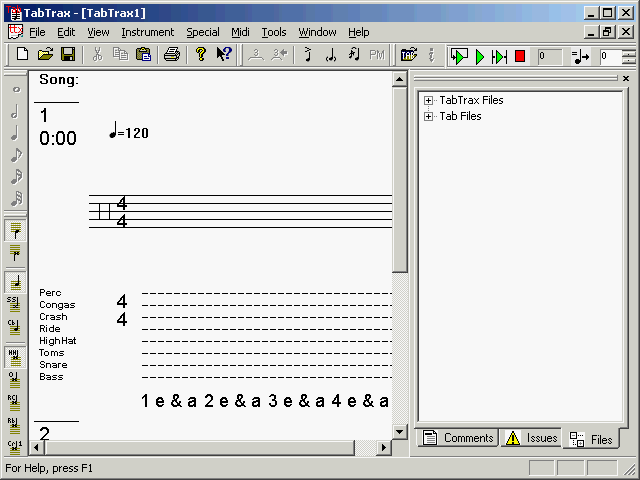The height and width of the screenshot is (480, 640).
Task: Open a file using the folder icon
Action: 45,54
